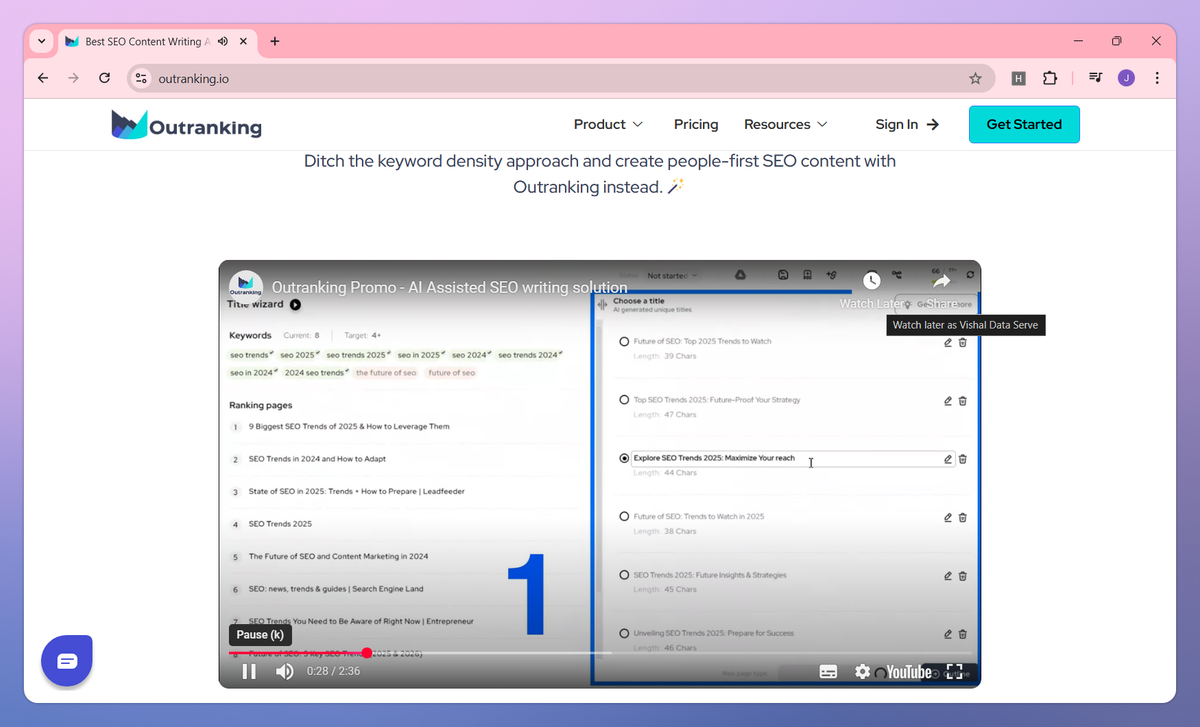
Task: Click the save disk icon in video toolbar
Action: [x=783, y=275]
